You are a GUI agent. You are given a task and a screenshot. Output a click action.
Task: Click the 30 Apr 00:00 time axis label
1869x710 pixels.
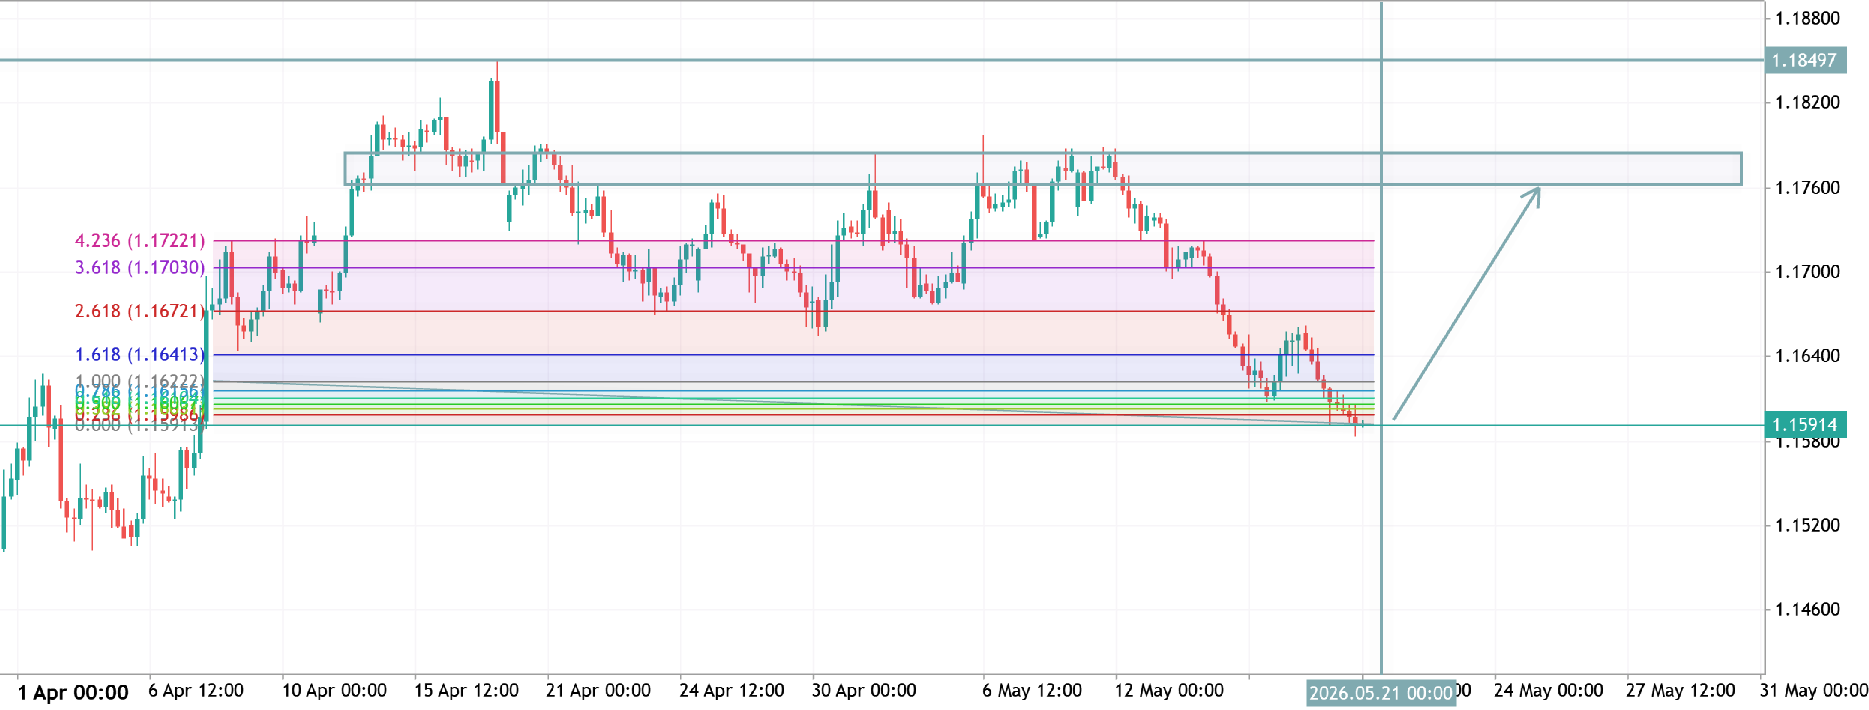[864, 691]
